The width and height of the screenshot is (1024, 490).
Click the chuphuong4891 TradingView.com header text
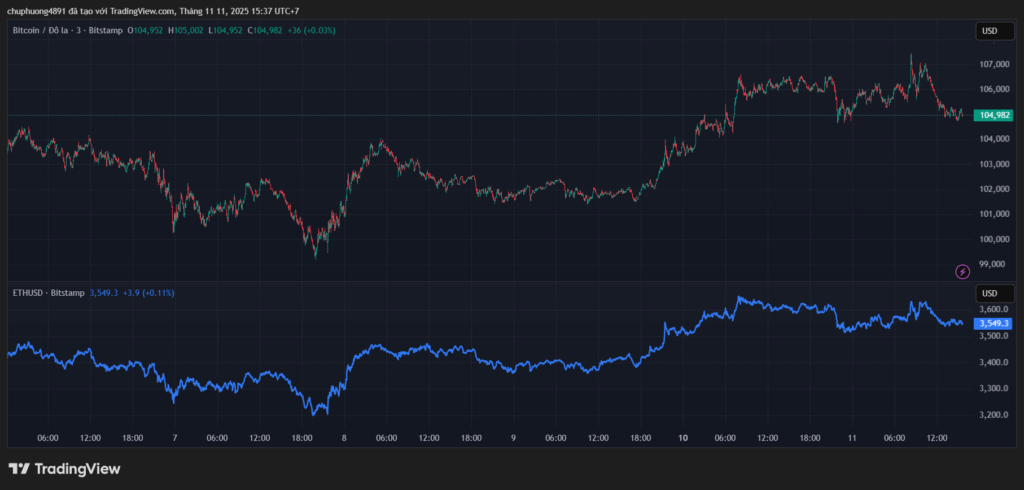(x=151, y=11)
